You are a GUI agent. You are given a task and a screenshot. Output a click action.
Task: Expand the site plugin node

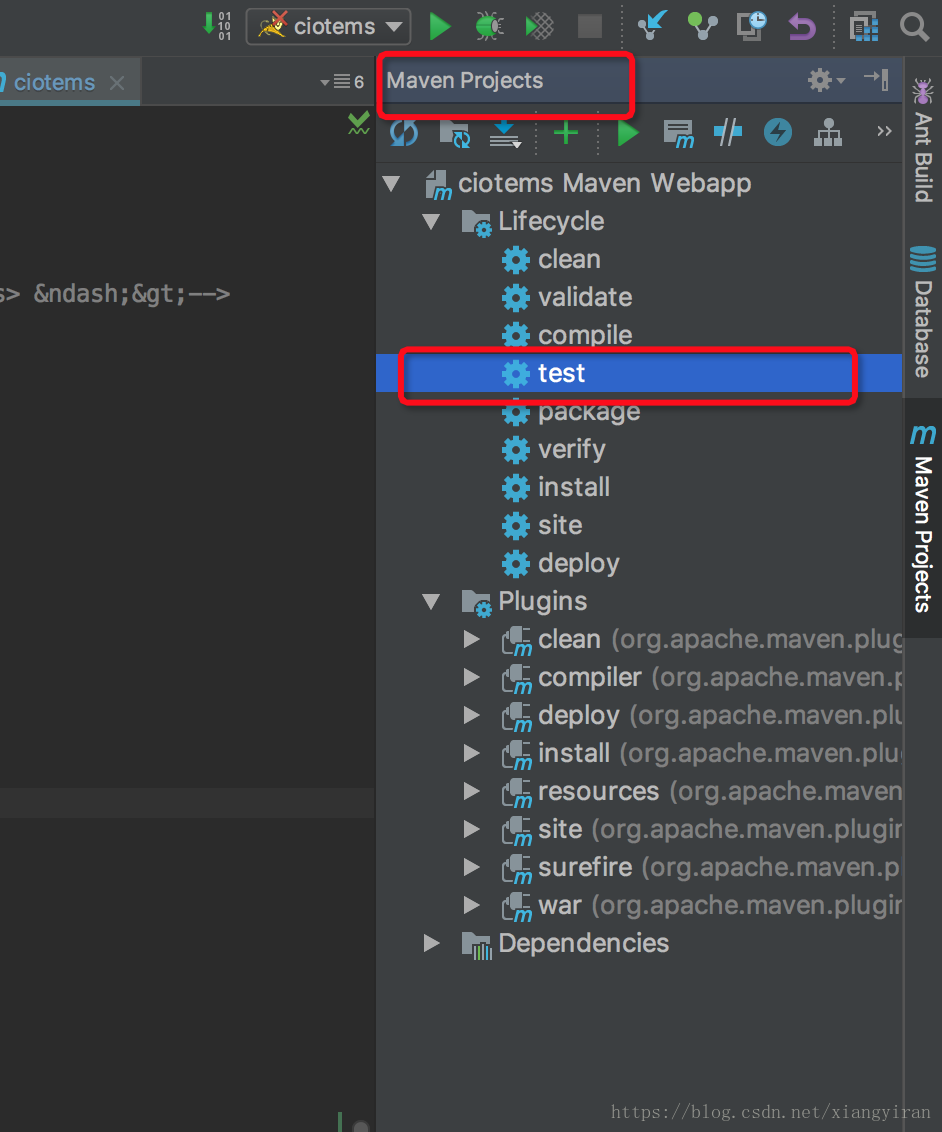(471, 829)
